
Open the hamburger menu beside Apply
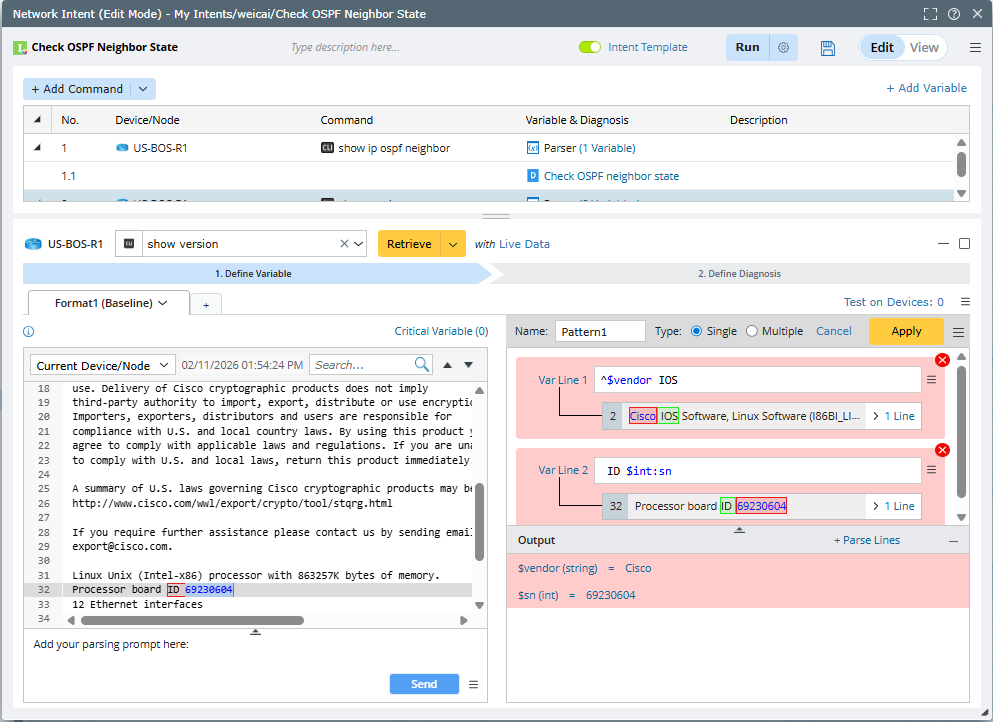click(958, 332)
